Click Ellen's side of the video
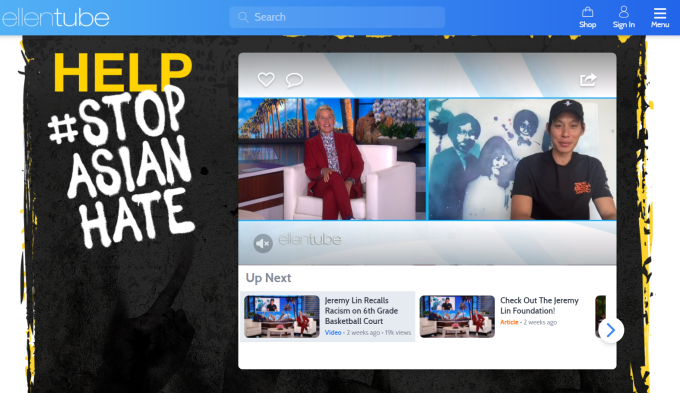This screenshot has width=680, height=393. [x=332, y=159]
